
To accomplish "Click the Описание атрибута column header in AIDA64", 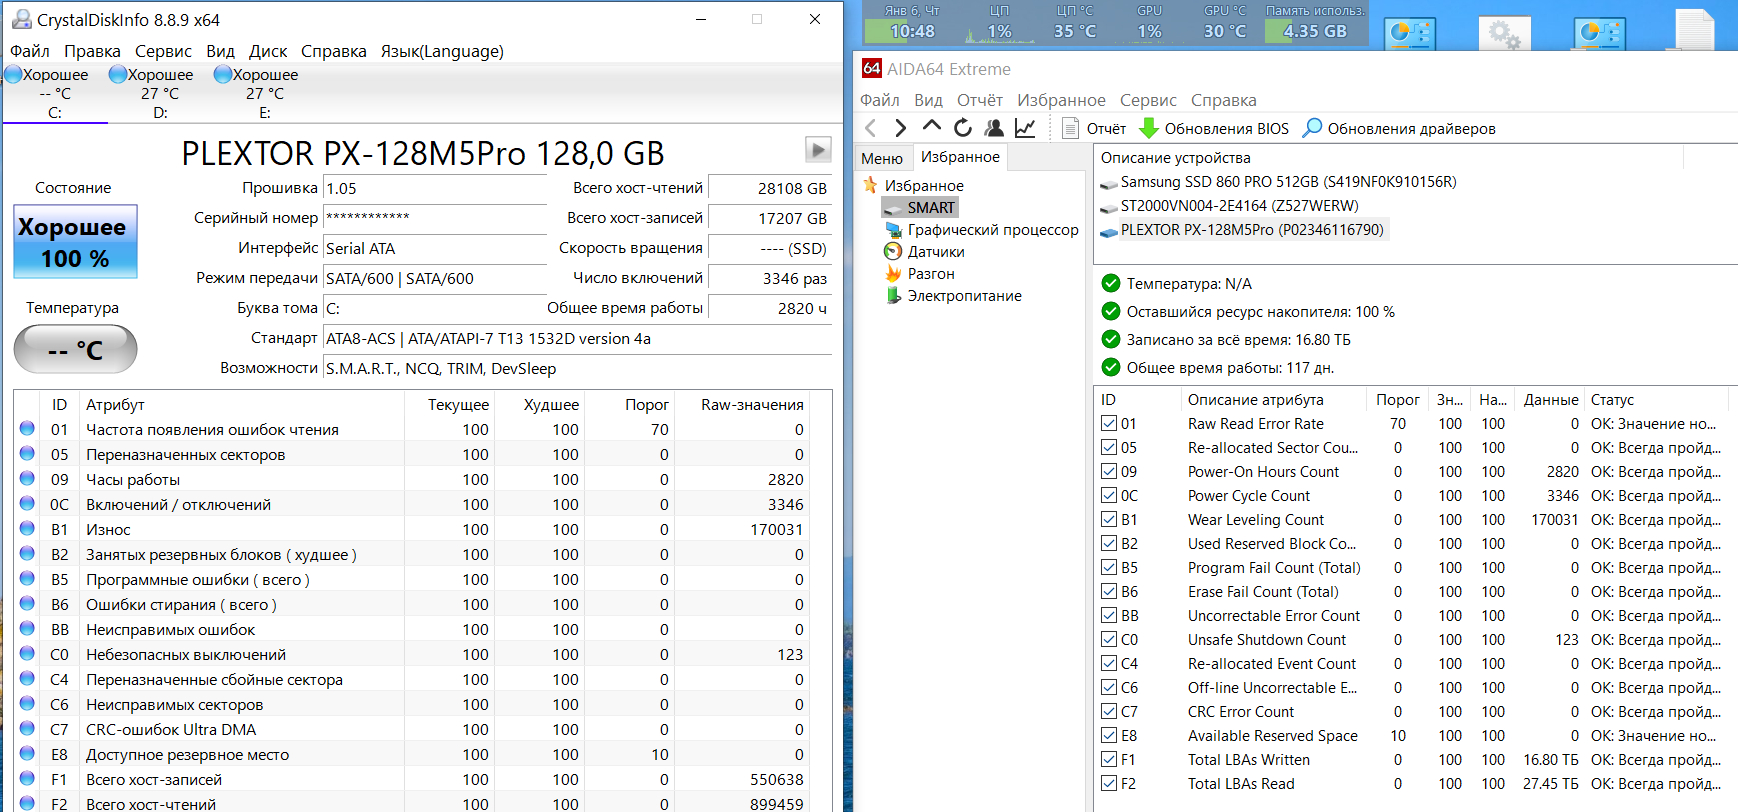I will (1274, 399).
